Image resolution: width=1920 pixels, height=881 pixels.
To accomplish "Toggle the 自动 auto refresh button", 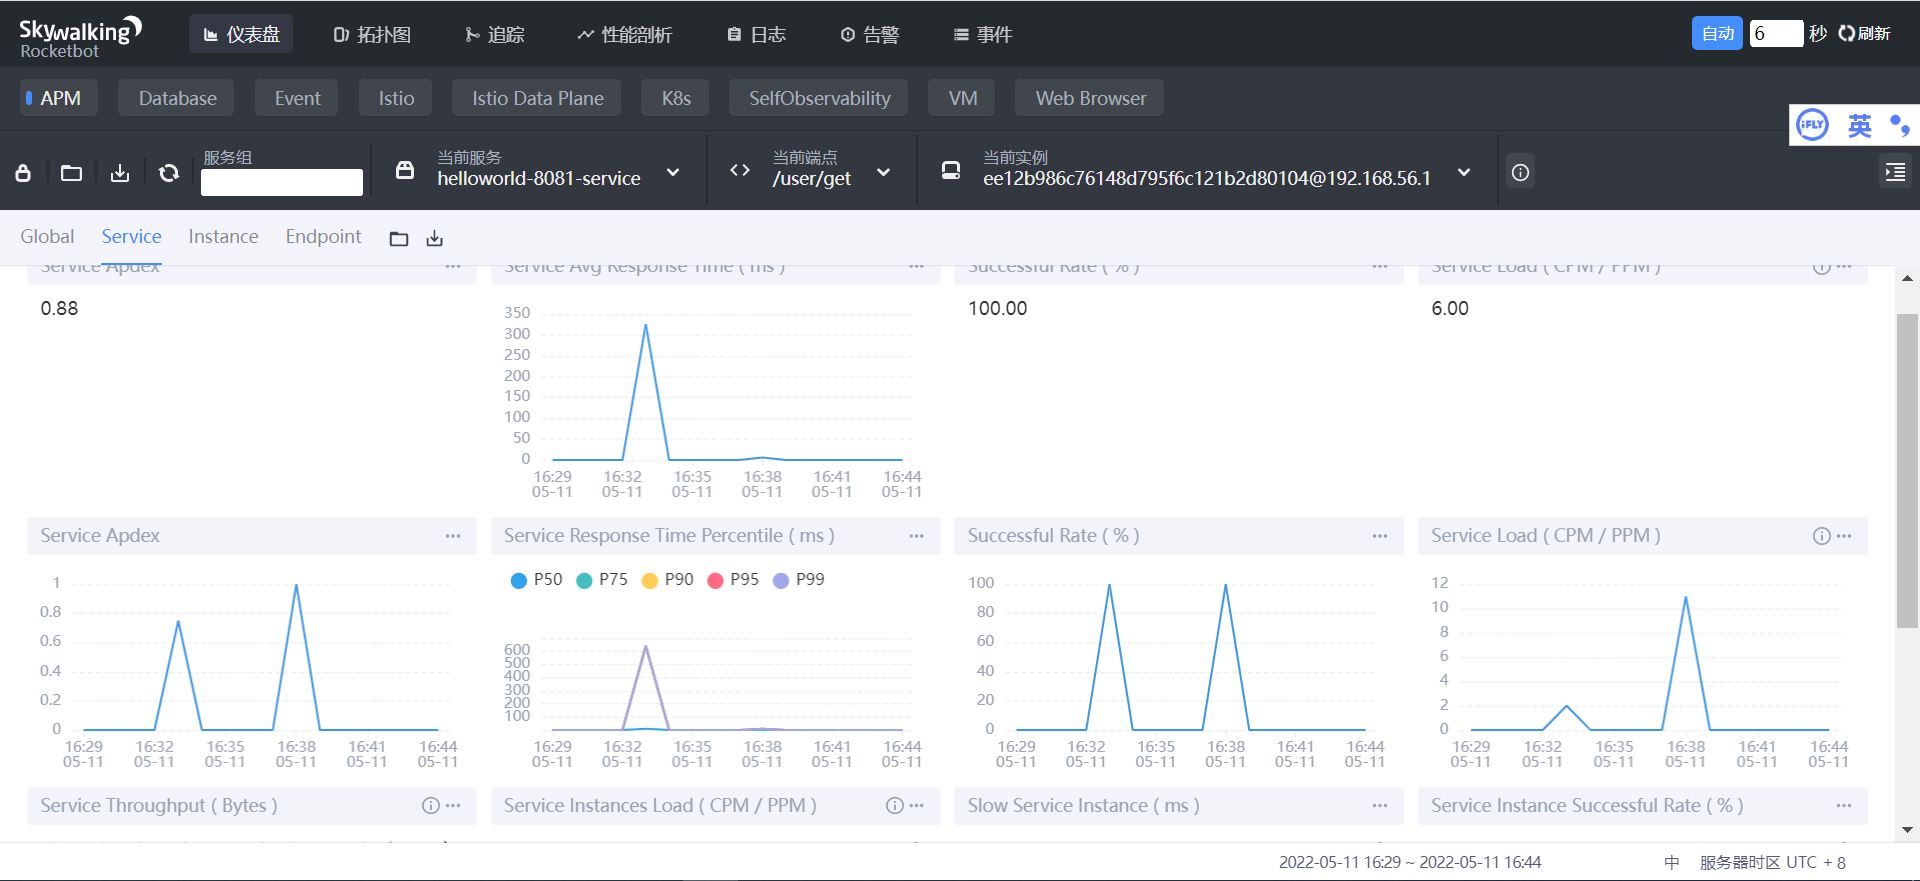I will click(1717, 33).
